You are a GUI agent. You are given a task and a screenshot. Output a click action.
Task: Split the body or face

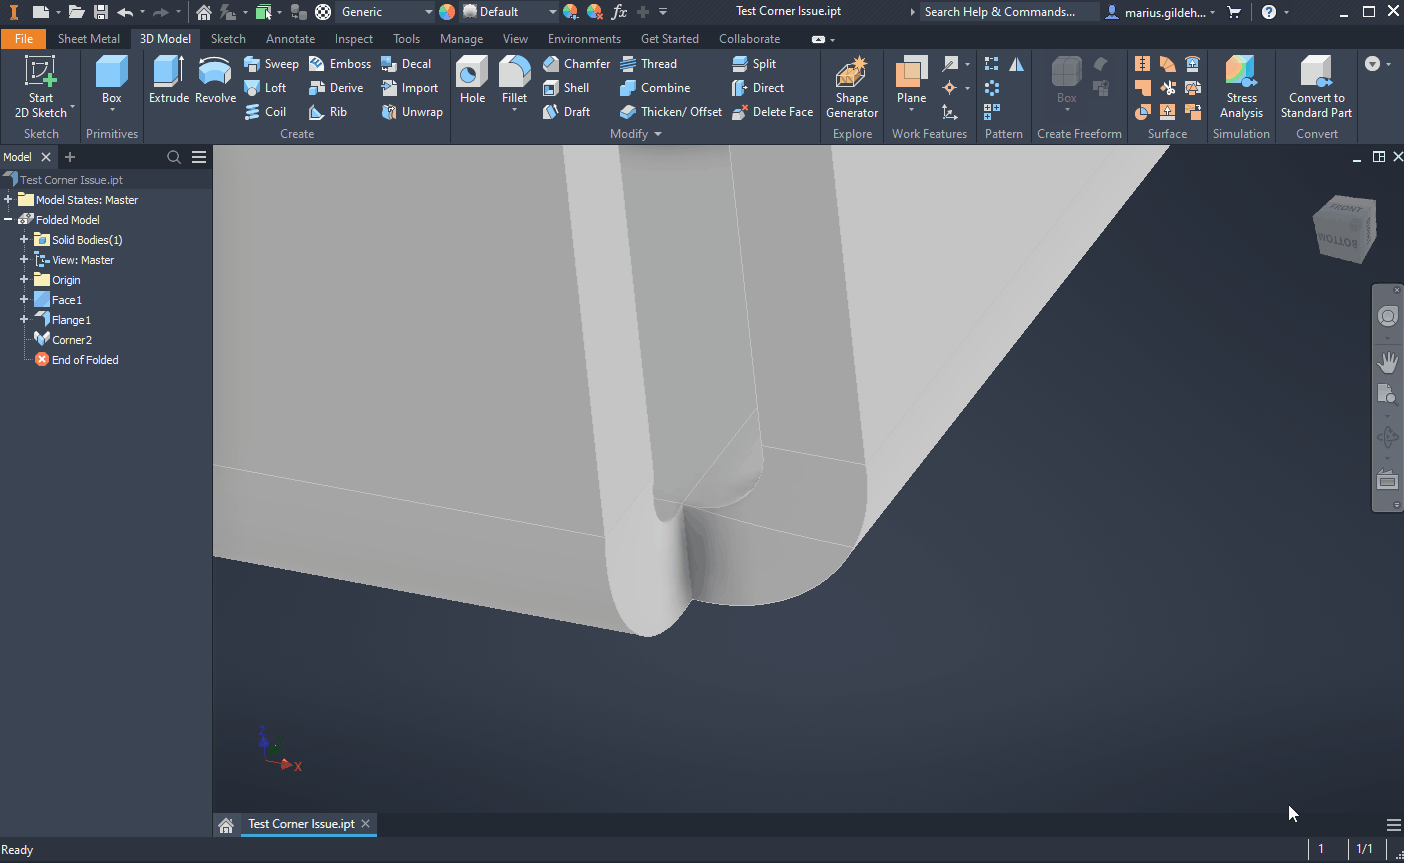[754, 64]
